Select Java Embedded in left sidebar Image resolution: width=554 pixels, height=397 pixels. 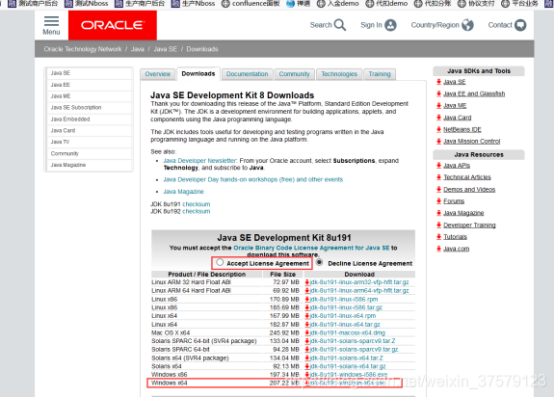tap(89, 119)
